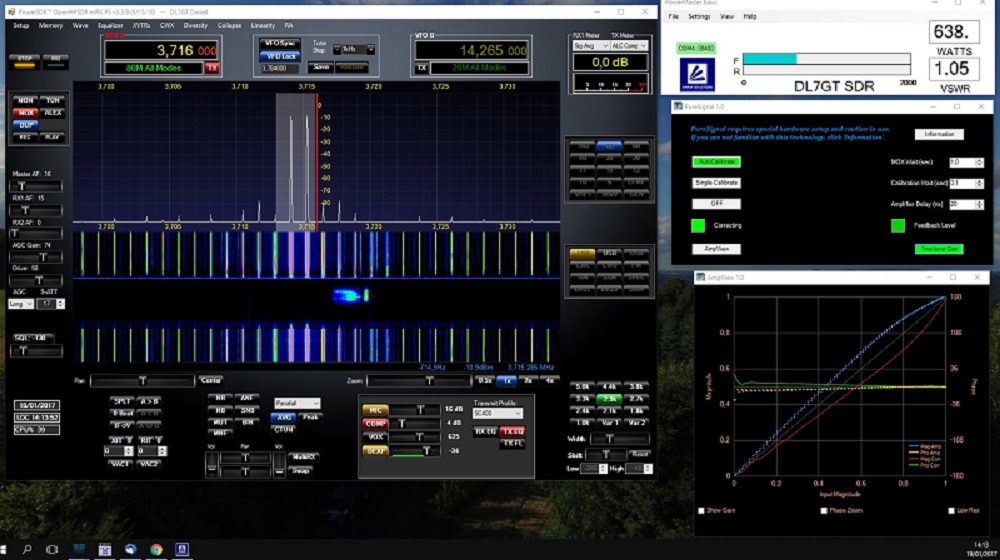Open the Memory menu
The image size is (1000, 560).
tap(50, 26)
